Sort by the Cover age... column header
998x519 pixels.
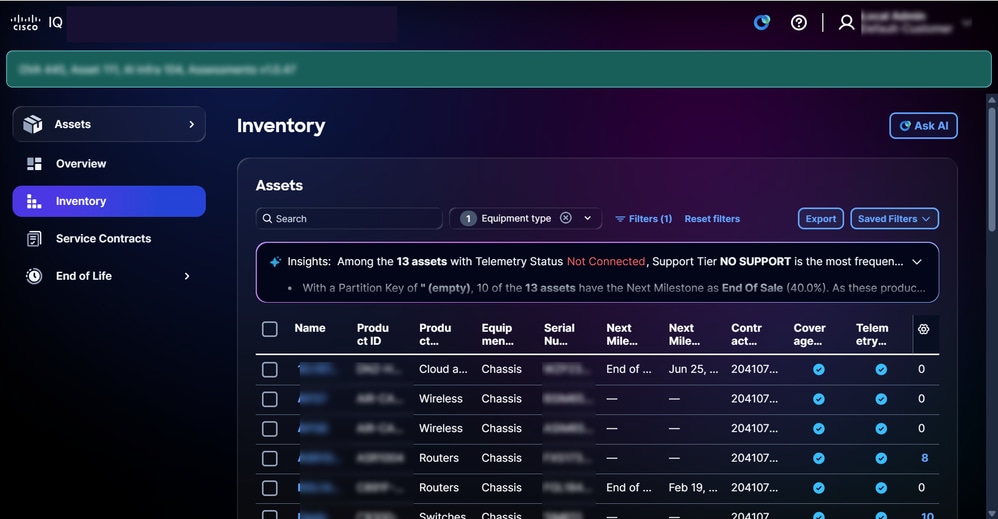[809, 334]
